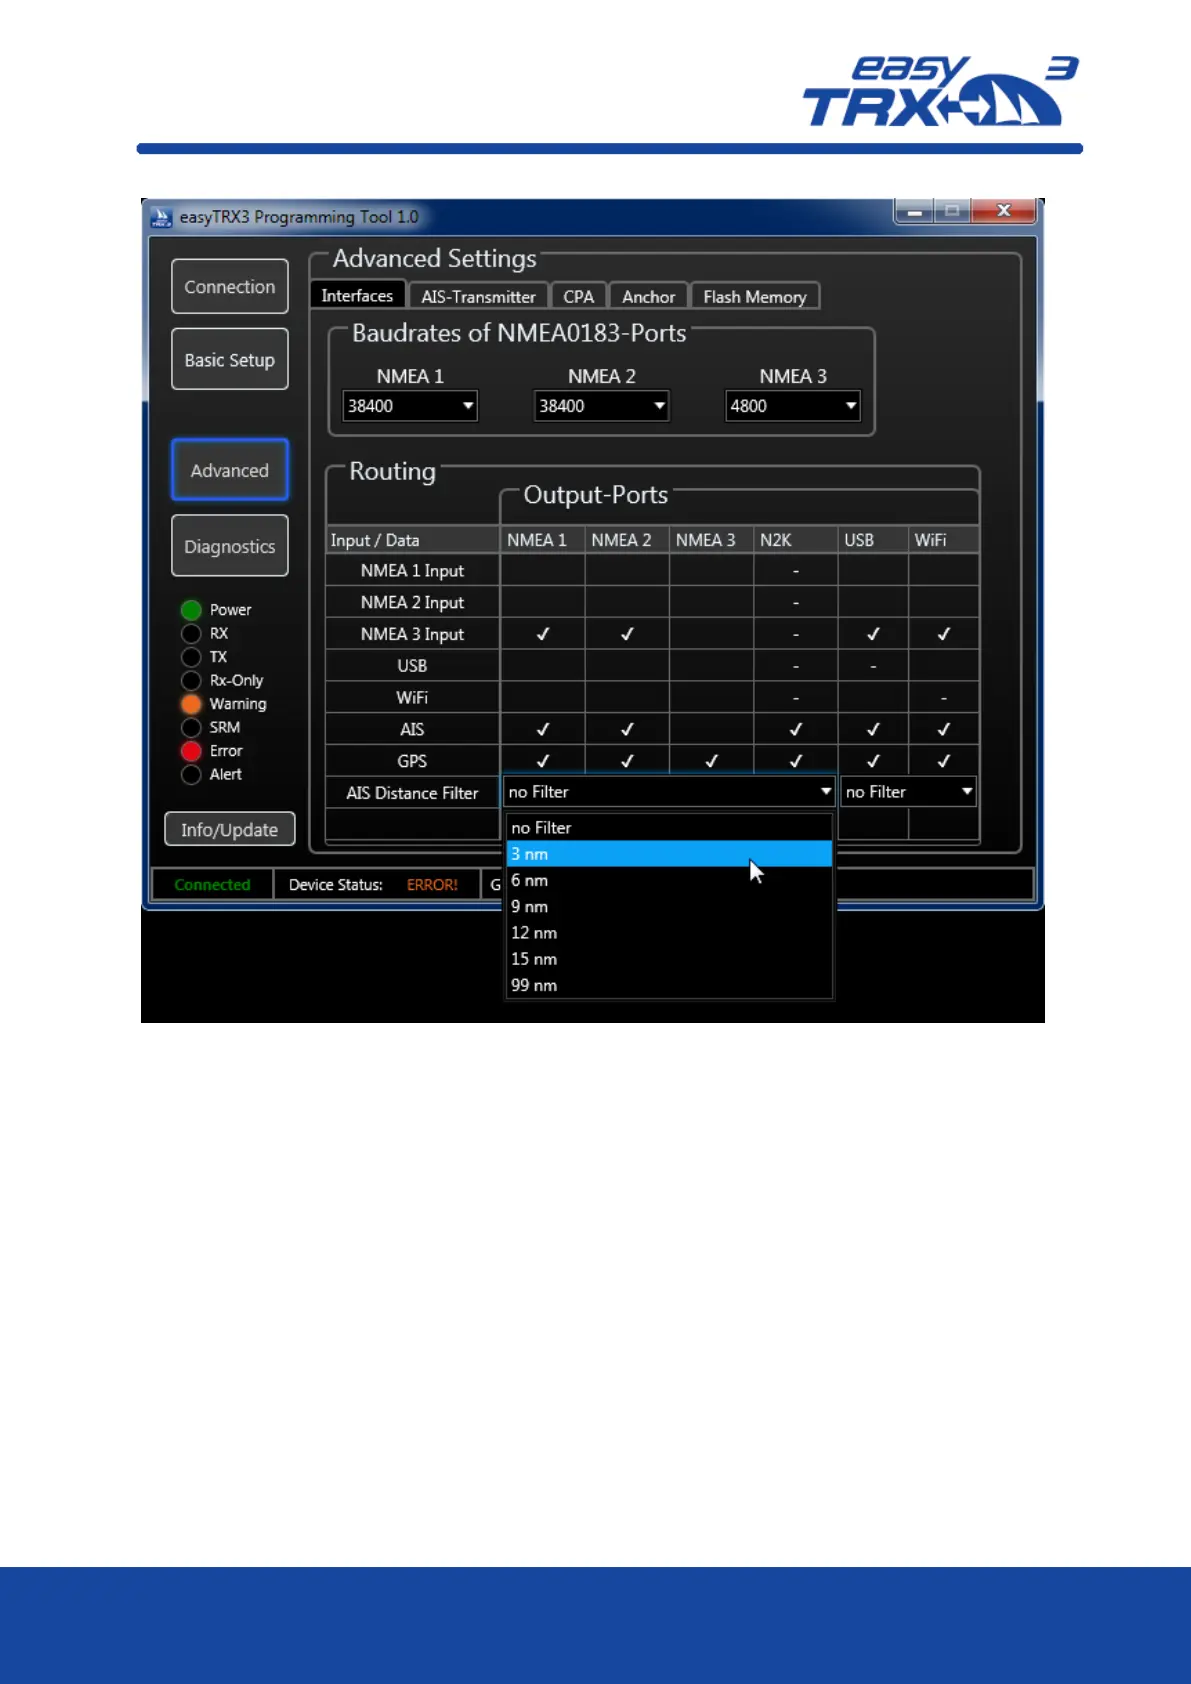The image size is (1191, 1684).
Task: Click the easyTRX3 app icon in title bar
Action: pyautogui.click(x=161, y=217)
